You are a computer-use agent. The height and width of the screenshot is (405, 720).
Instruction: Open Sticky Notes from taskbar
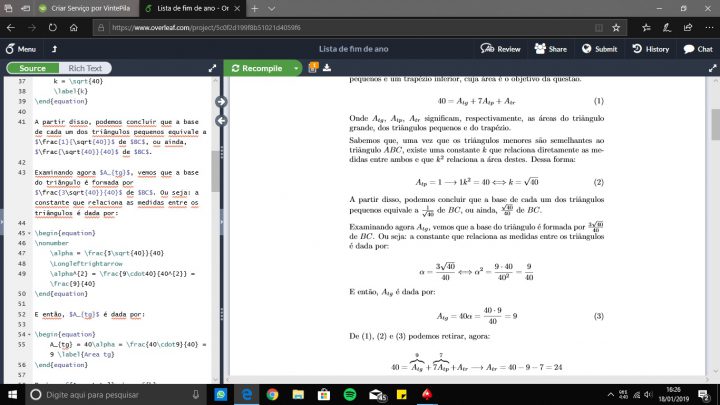coord(402,394)
